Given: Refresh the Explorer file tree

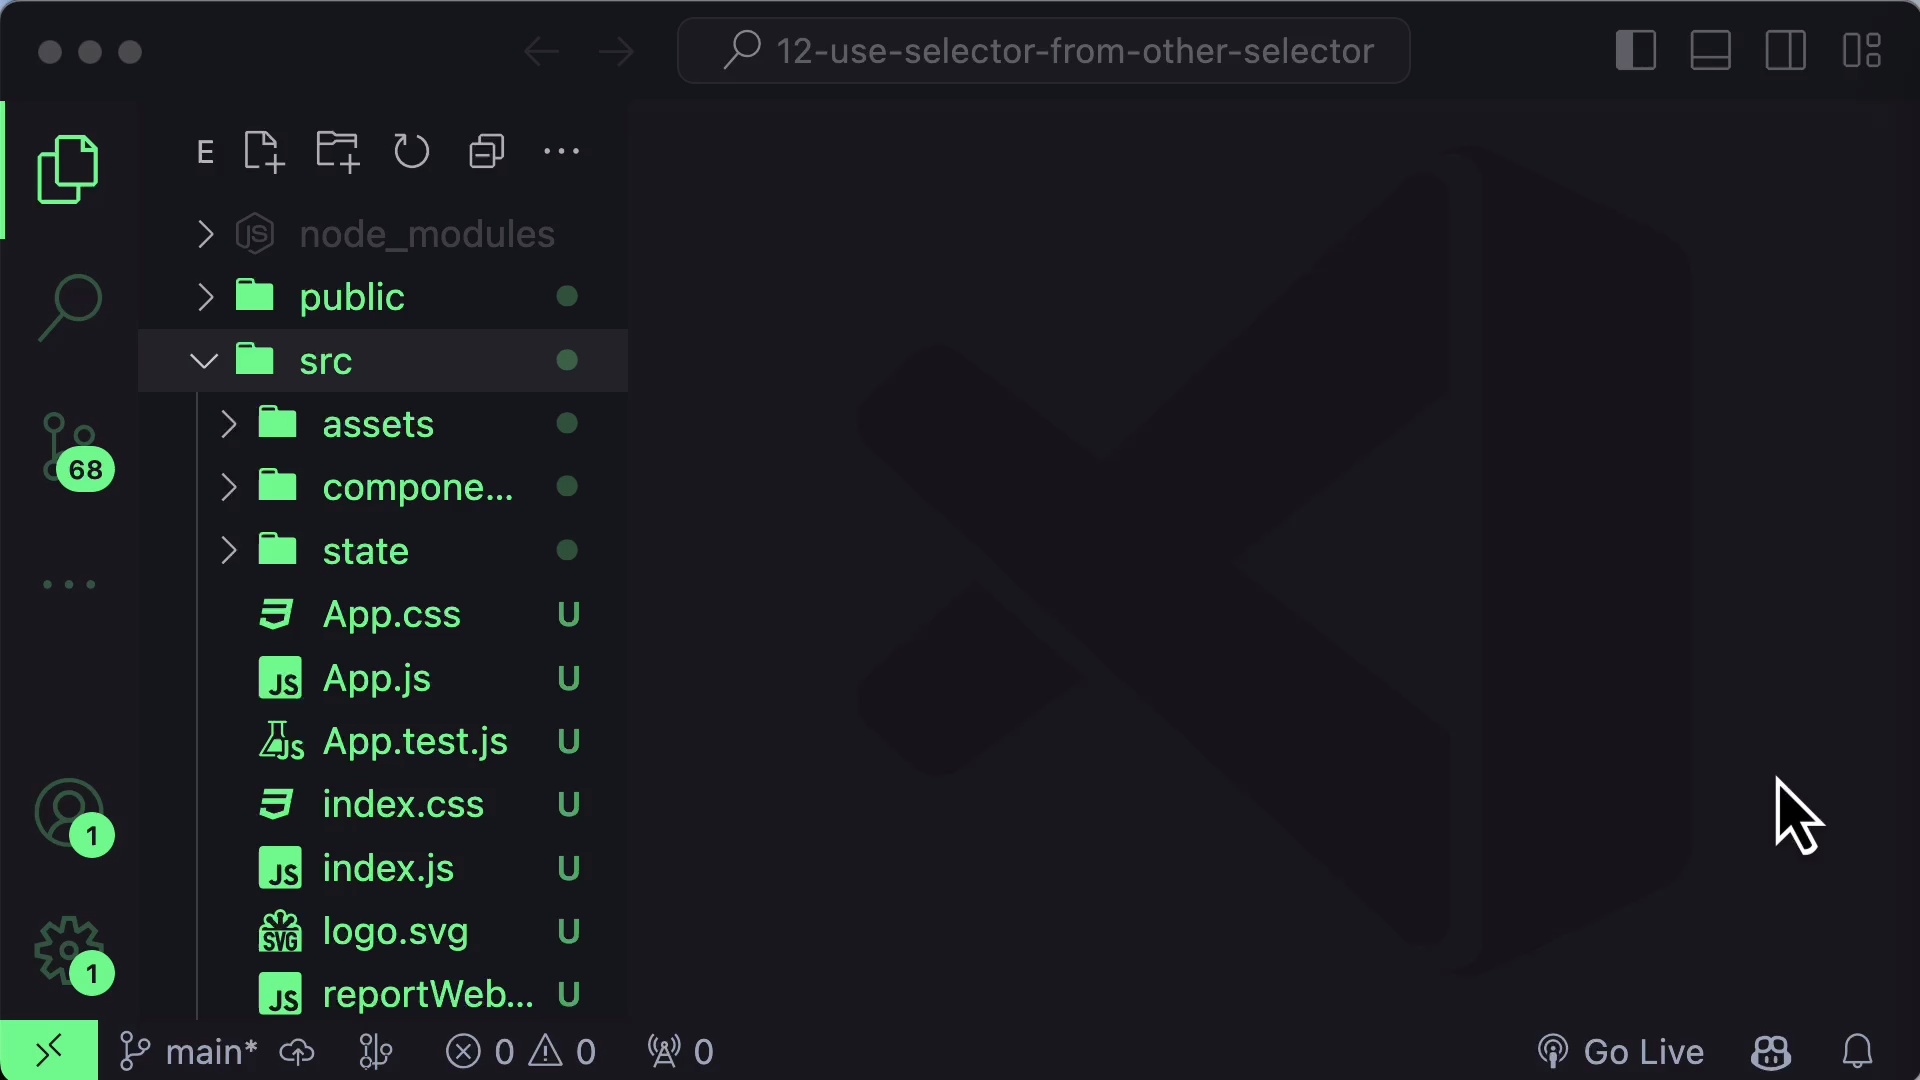Looking at the screenshot, I should [x=412, y=152].
